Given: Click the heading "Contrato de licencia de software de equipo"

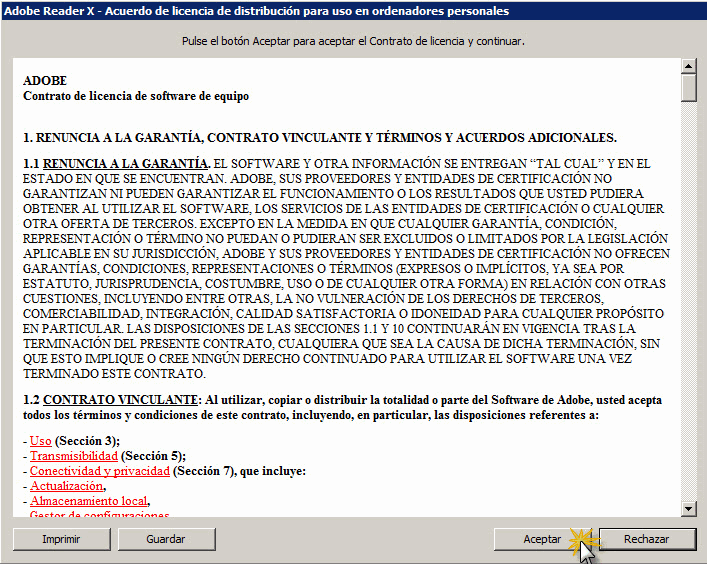Looking at the screenshot, I should pos(136,96).
